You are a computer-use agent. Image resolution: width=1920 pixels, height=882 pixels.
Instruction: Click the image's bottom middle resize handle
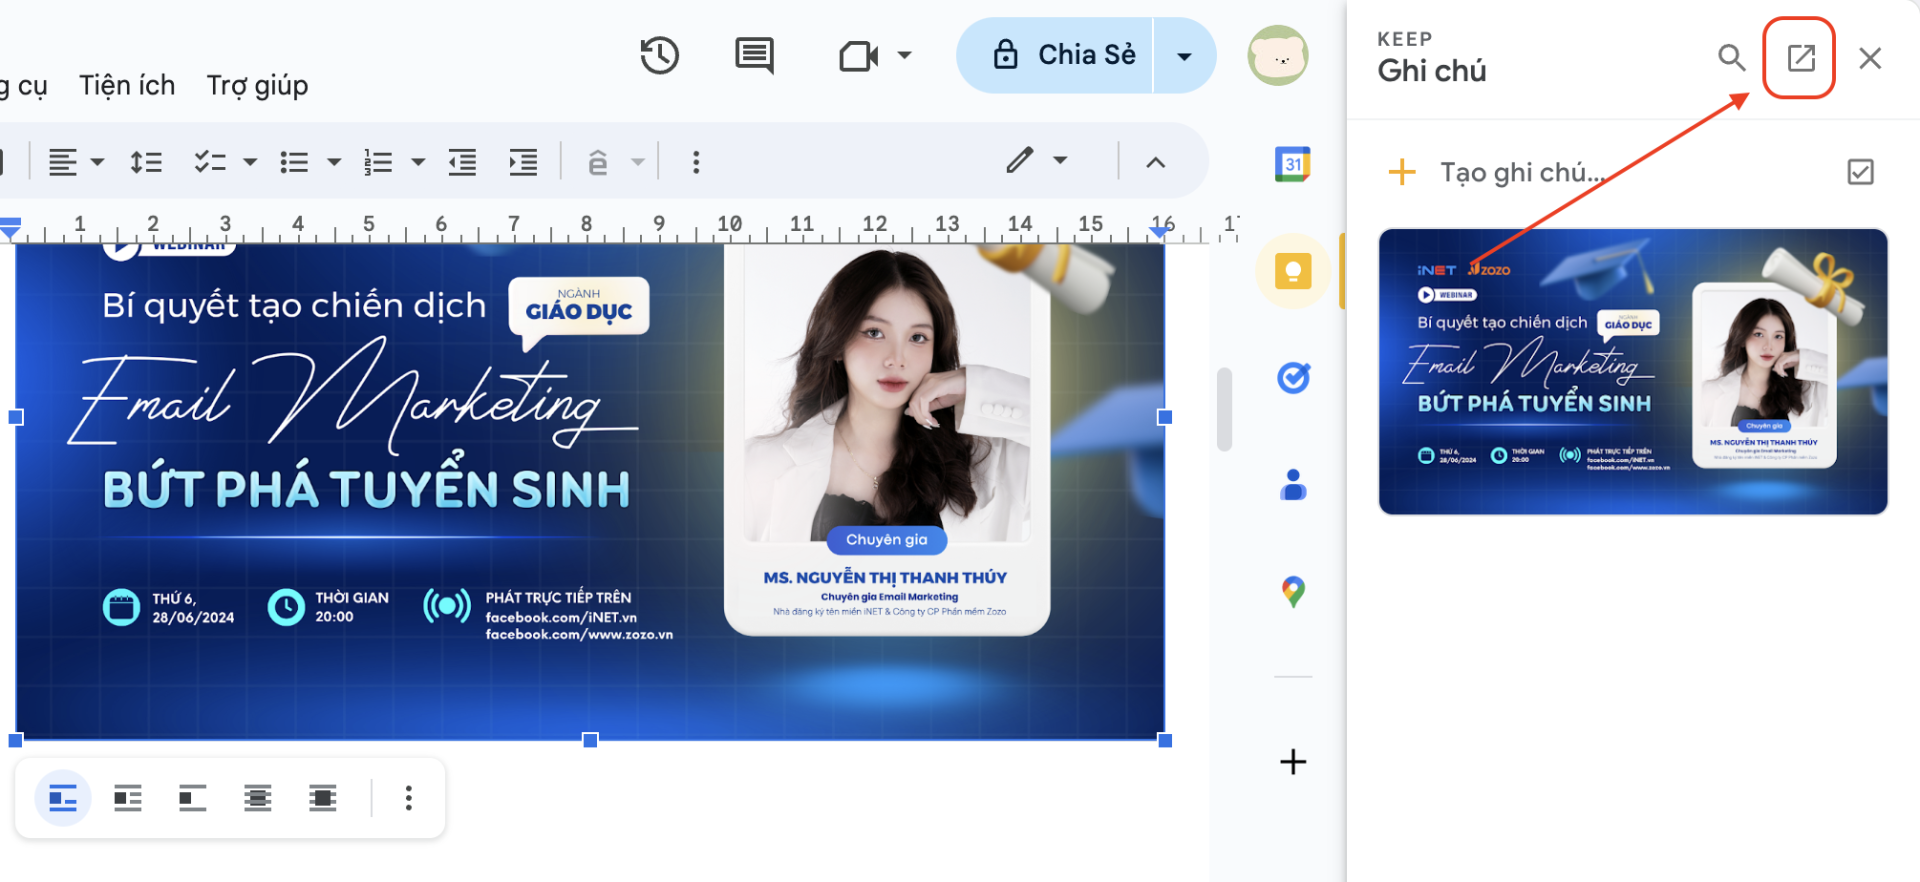(x=590, y=740)
